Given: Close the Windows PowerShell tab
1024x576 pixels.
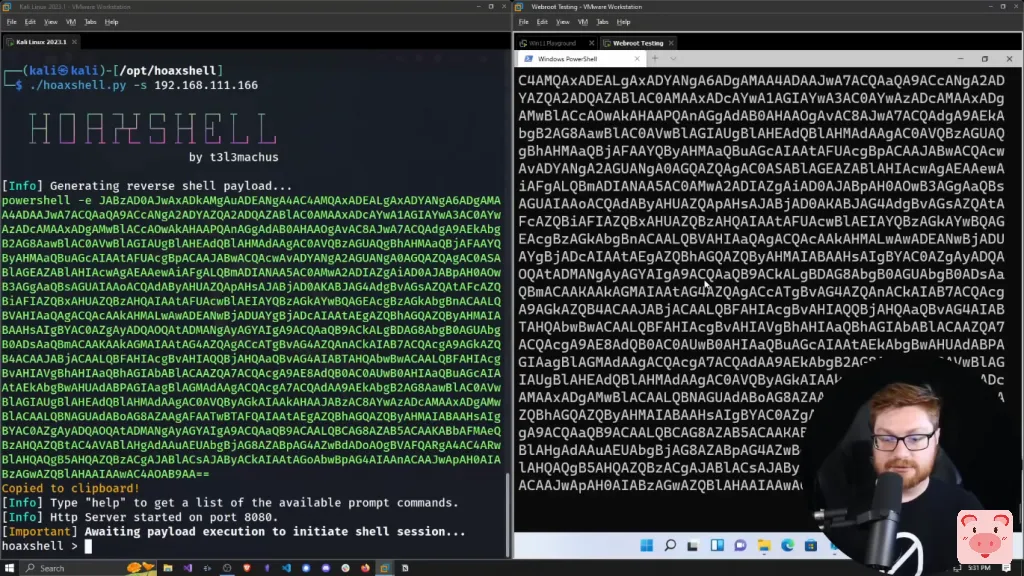Looking at the screenshot, I should pyautogui.click(x=637, y=59).
